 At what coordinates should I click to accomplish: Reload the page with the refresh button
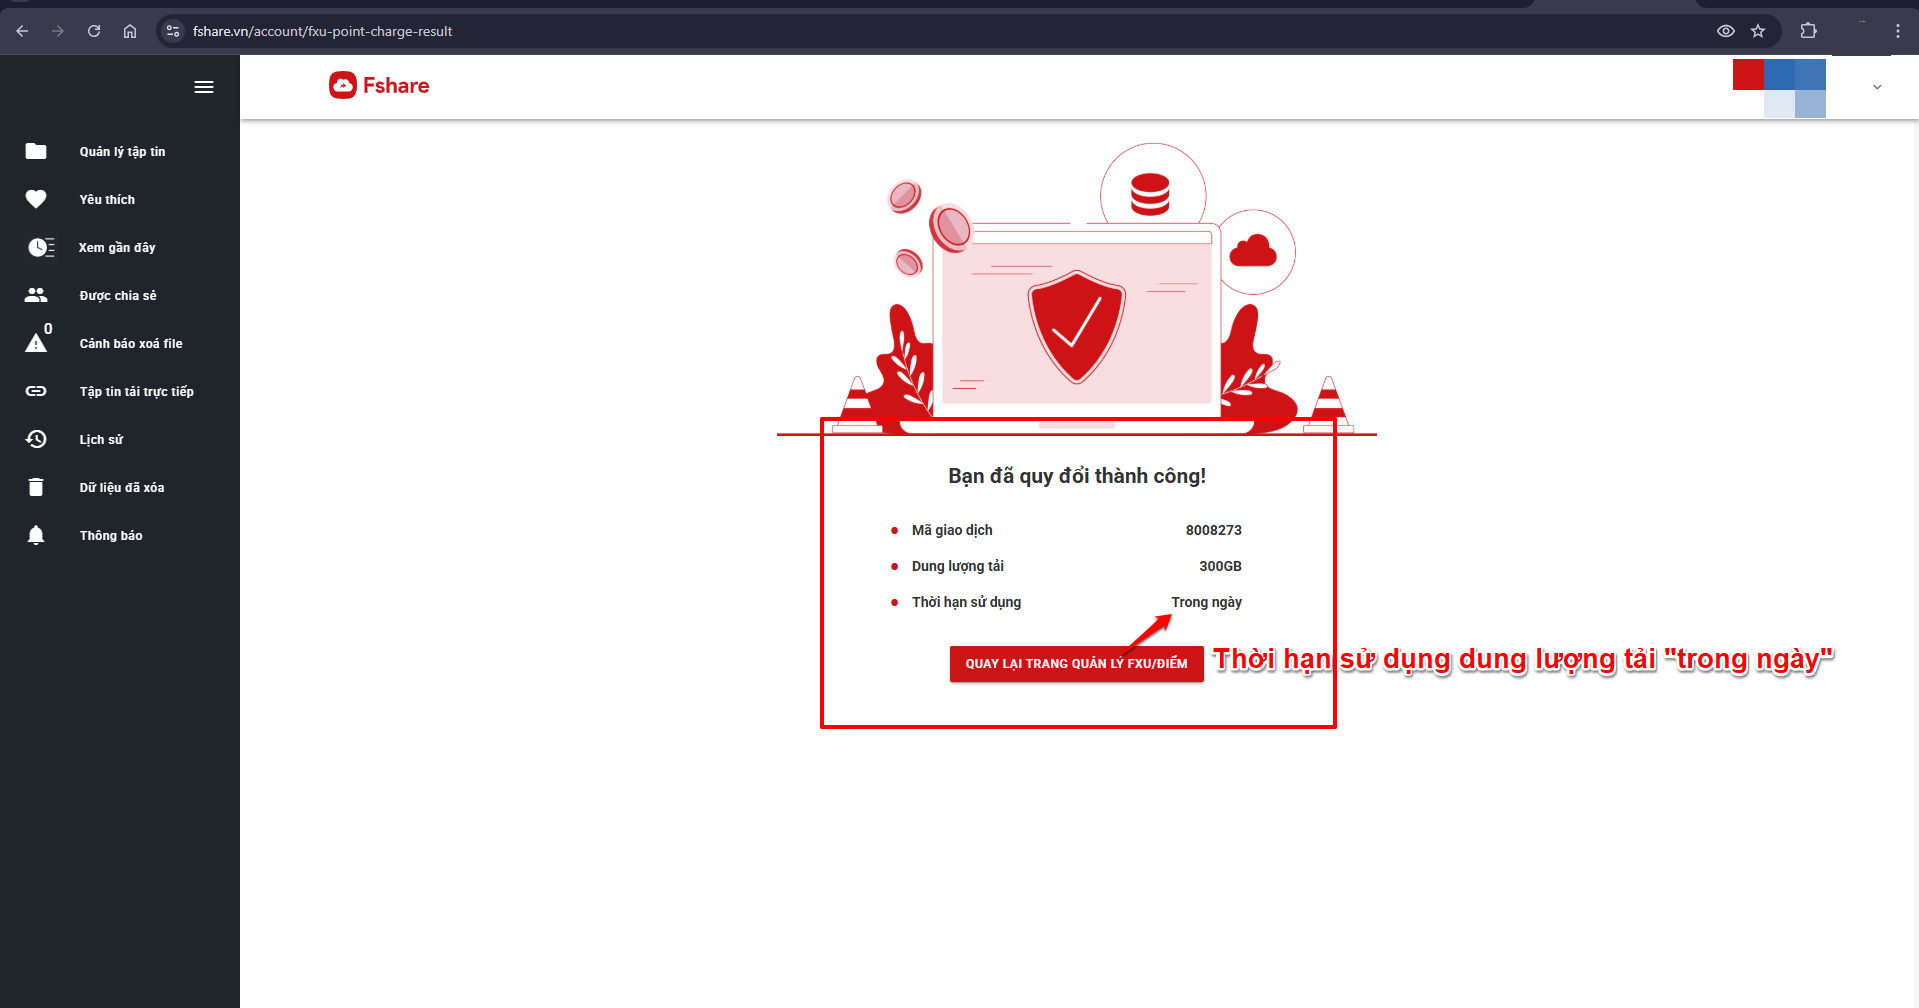(x=94, y=31)
